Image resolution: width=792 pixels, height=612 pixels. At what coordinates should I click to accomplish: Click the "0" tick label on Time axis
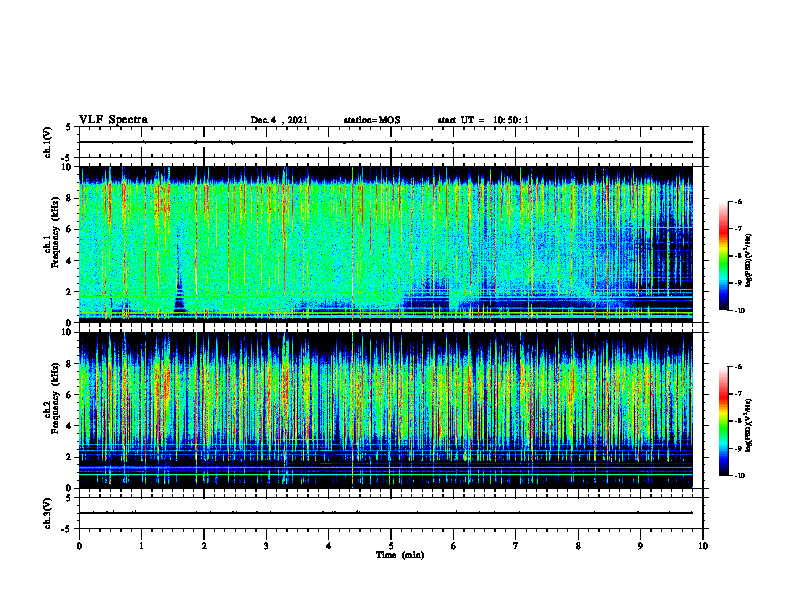click(x=79, y=546)
